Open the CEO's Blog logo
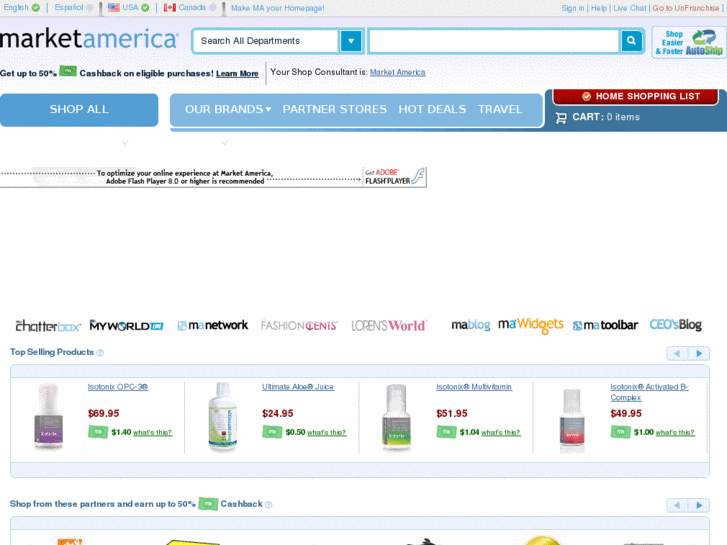Screen dimensions: 727x545 click(675, 325)
